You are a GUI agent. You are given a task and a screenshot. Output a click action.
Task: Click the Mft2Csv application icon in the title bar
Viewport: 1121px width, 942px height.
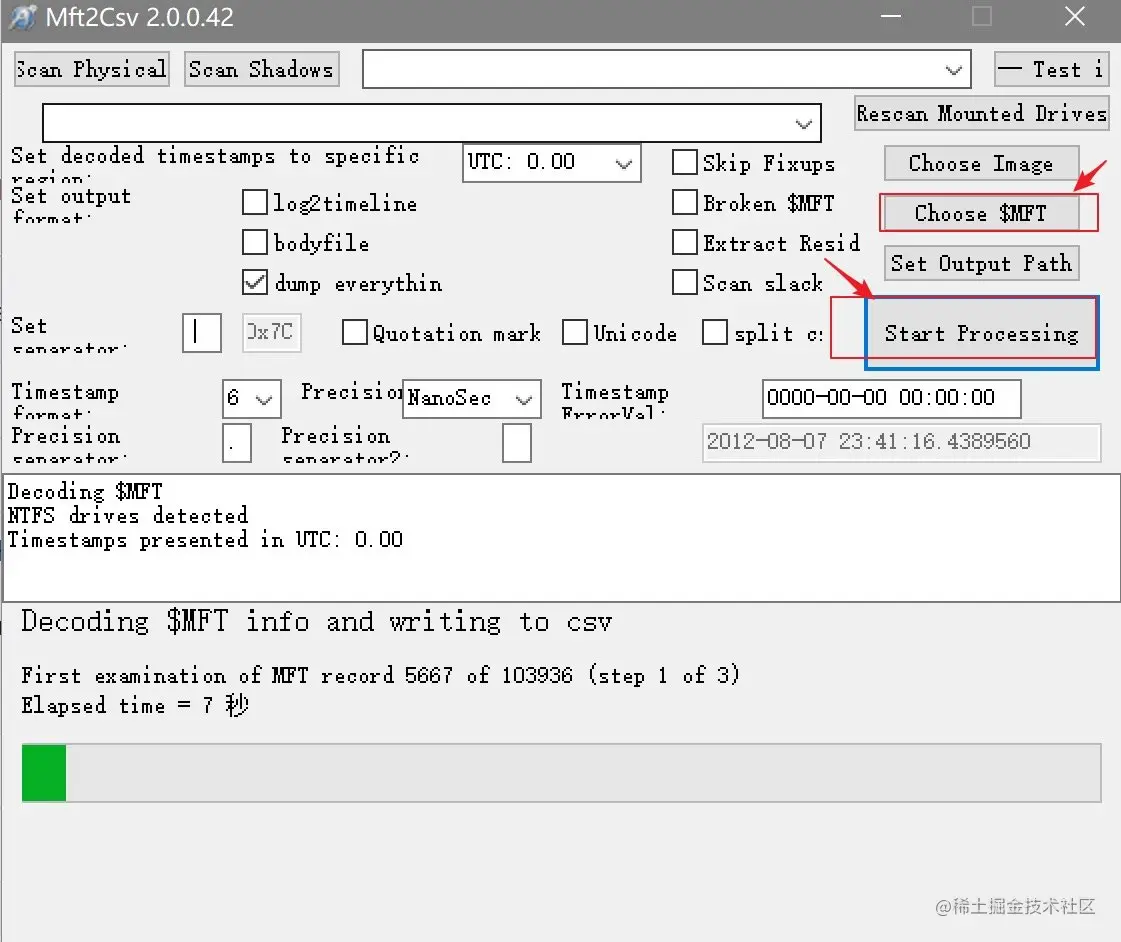click(21, 17)
